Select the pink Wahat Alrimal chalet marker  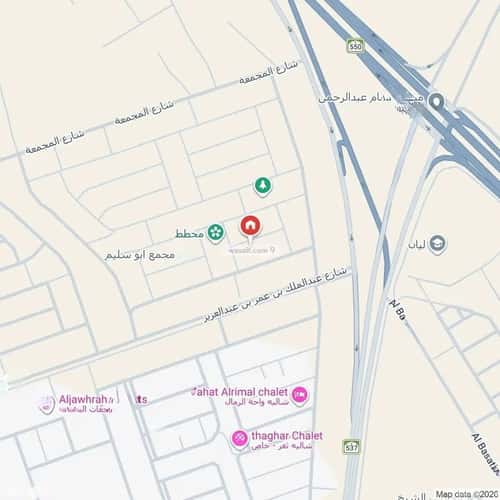tap(299, 395)
